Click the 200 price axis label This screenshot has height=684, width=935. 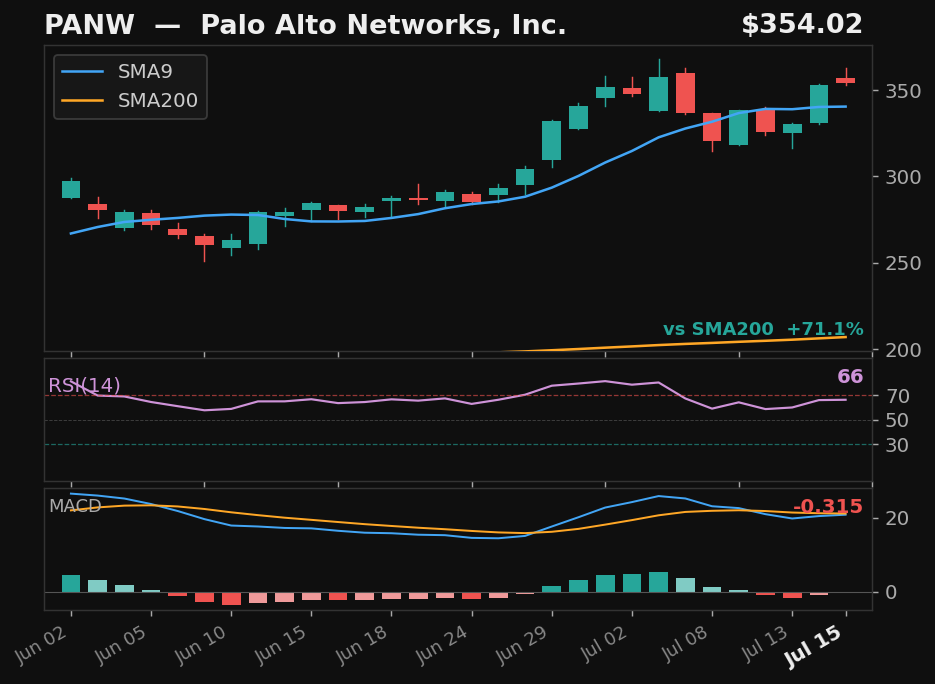[903, 350]
